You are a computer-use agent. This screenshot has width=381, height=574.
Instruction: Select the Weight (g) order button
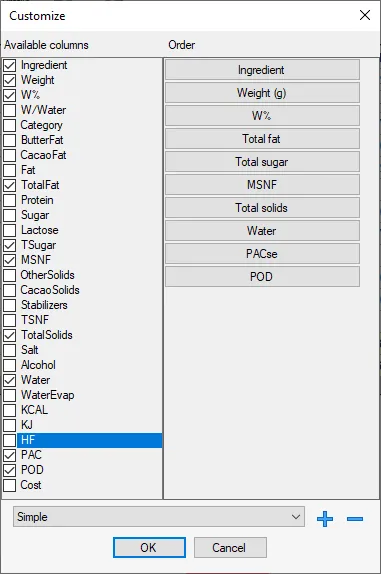tap(262, 93)
